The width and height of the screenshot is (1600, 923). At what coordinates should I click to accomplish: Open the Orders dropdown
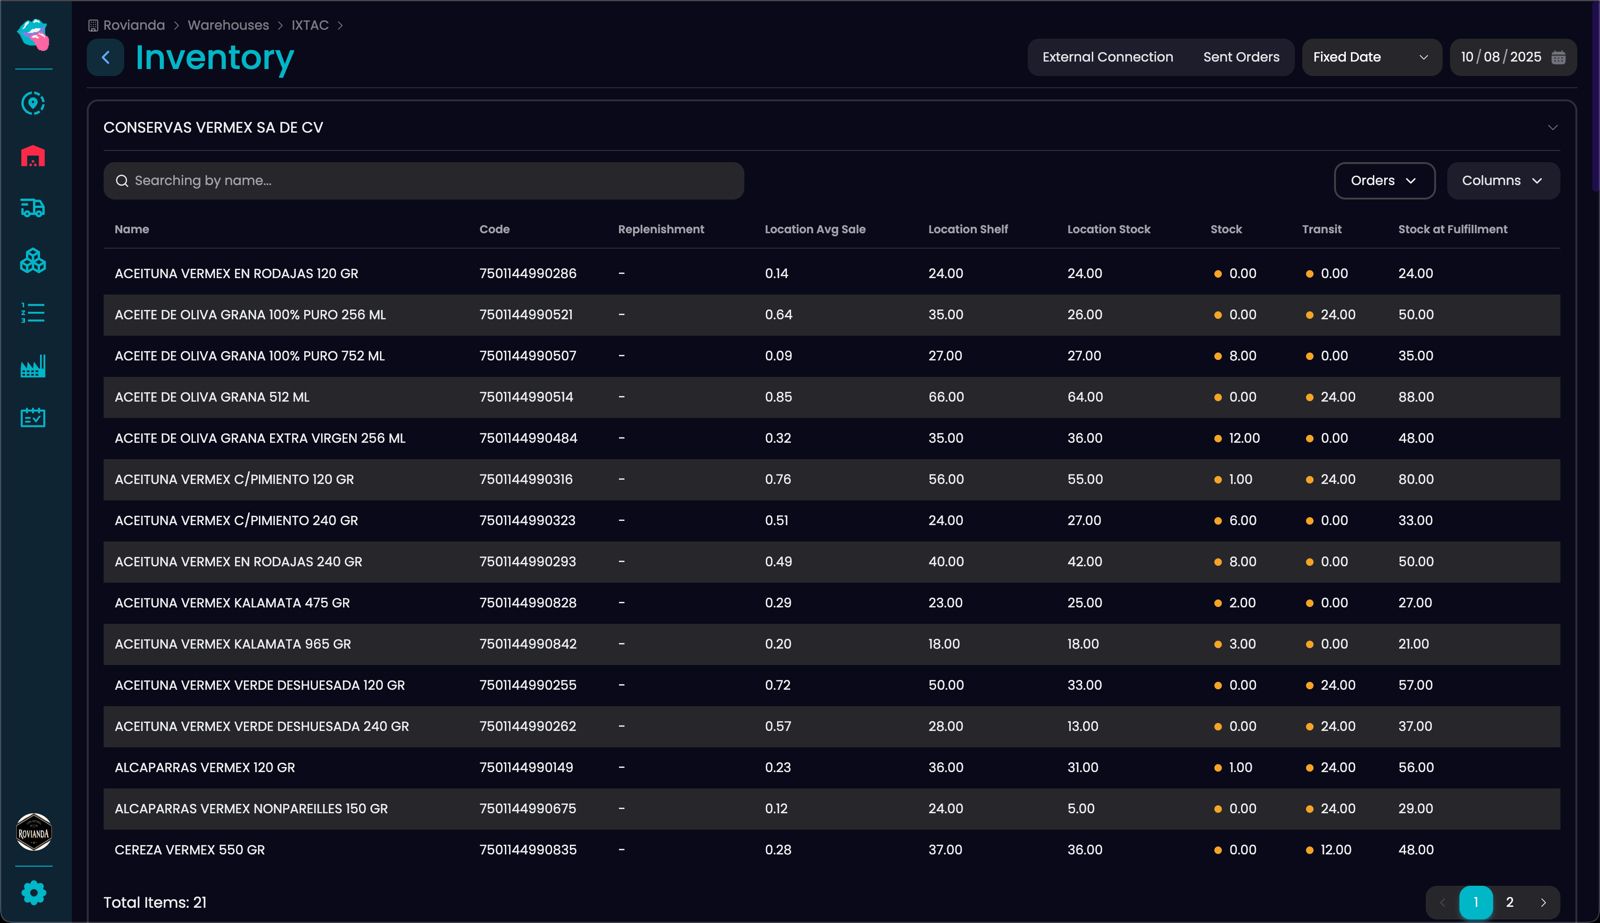pos(1384,181)
